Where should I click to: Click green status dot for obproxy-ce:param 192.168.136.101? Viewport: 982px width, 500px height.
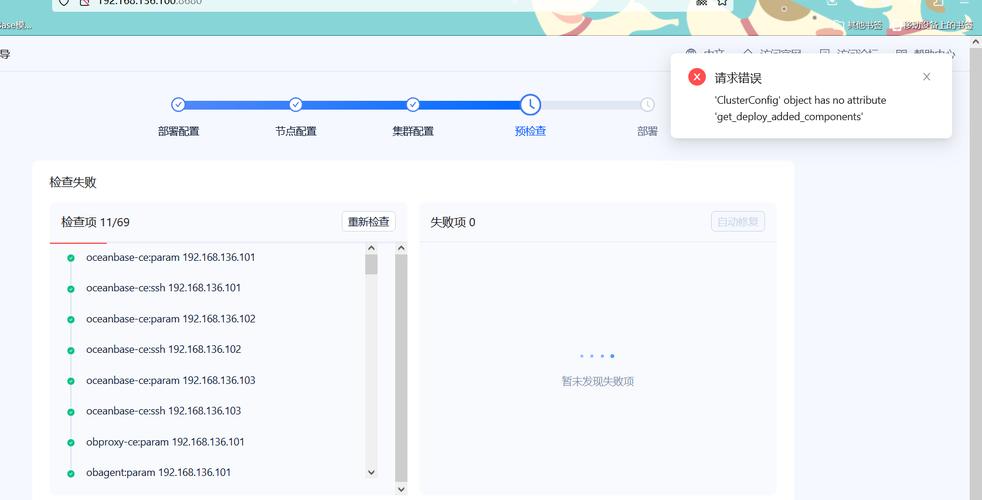[x=71, y=442]
